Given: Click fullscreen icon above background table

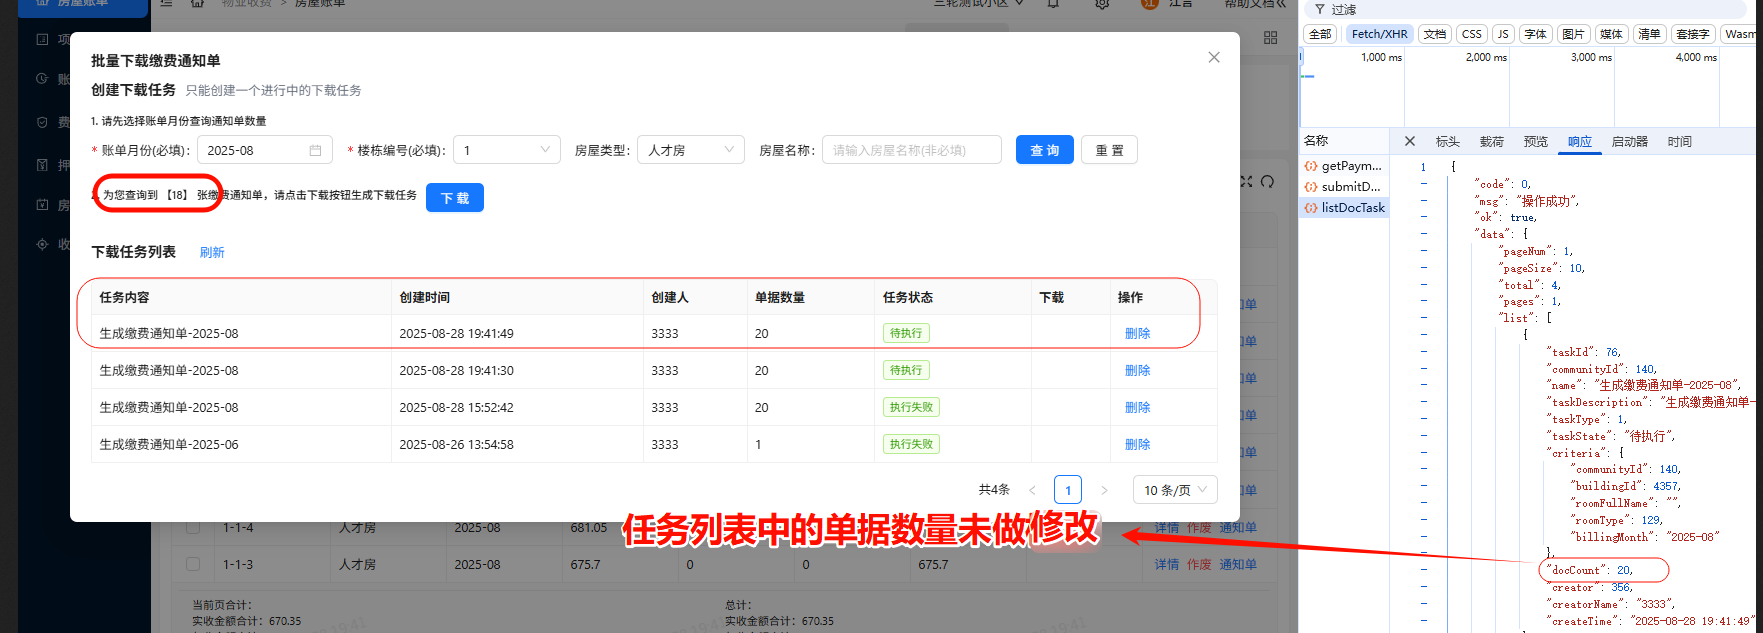Looking at the screenshot, I should 1246,182.
